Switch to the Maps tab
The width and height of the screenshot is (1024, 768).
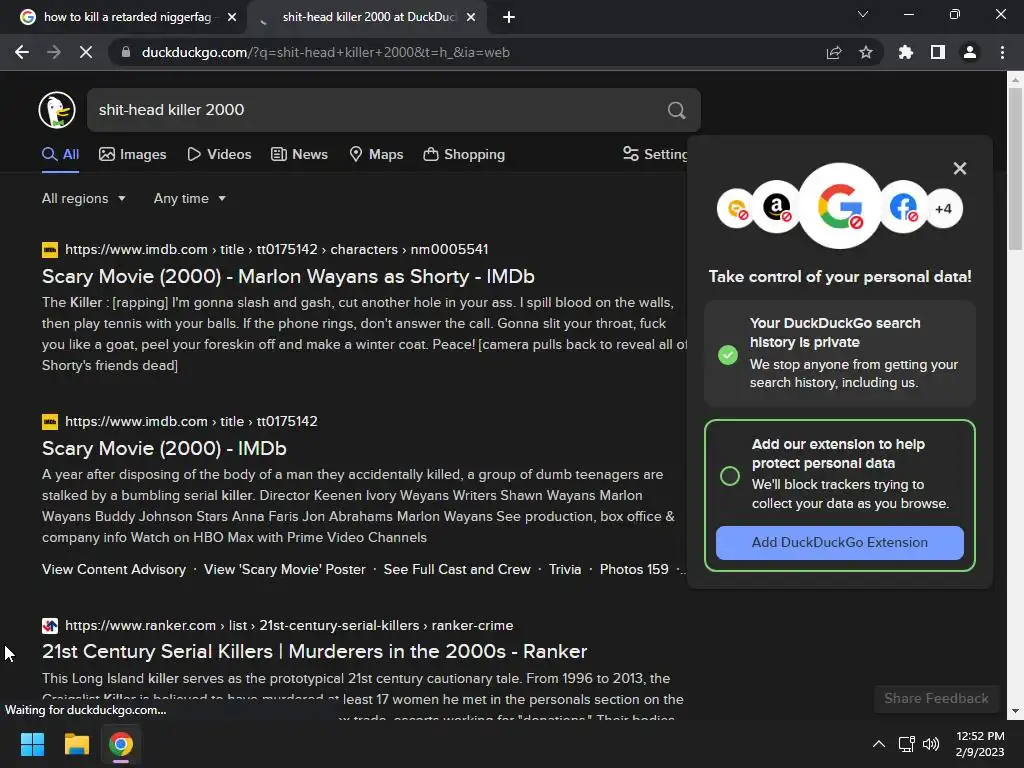[x=376, y=154]
